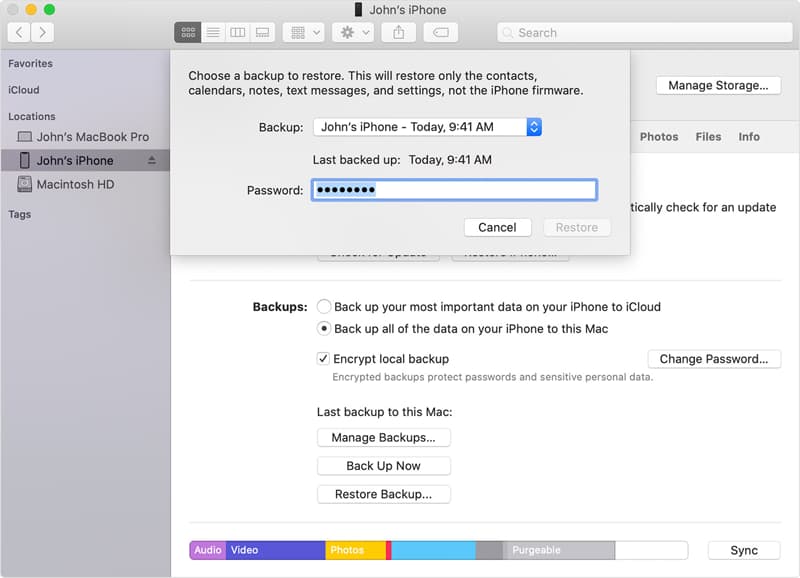This screenshot has height=578, width=800.
Task: Switch to list view in the toolbar
Action: click(x=213, y=32)
